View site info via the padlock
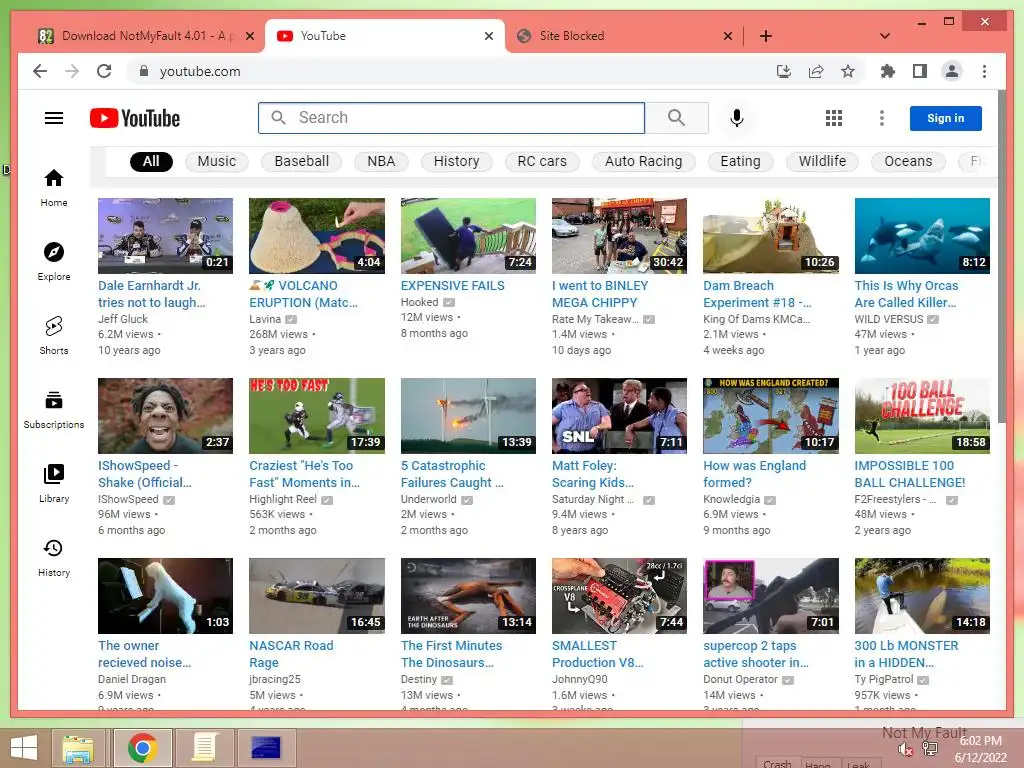 click(144, 71)
